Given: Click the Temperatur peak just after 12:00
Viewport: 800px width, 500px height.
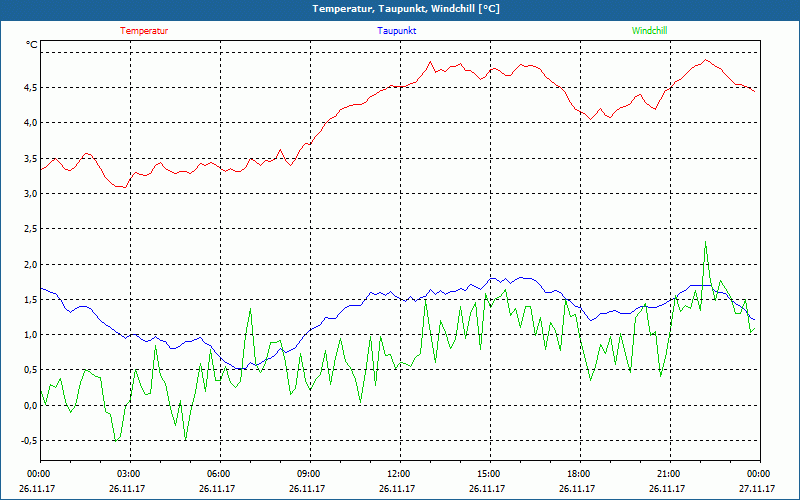Looking at the screenshot, I should (430, 62).
